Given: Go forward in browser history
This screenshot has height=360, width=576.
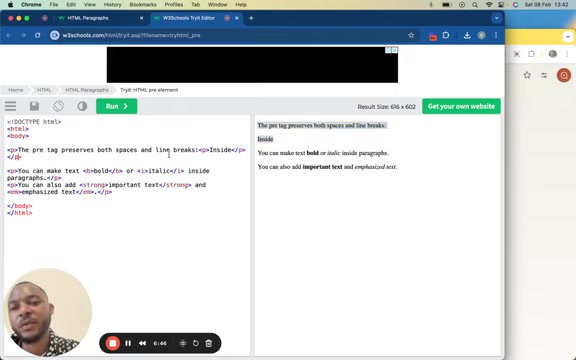Looking at the screenshot, I should click(x=23, y=35).
